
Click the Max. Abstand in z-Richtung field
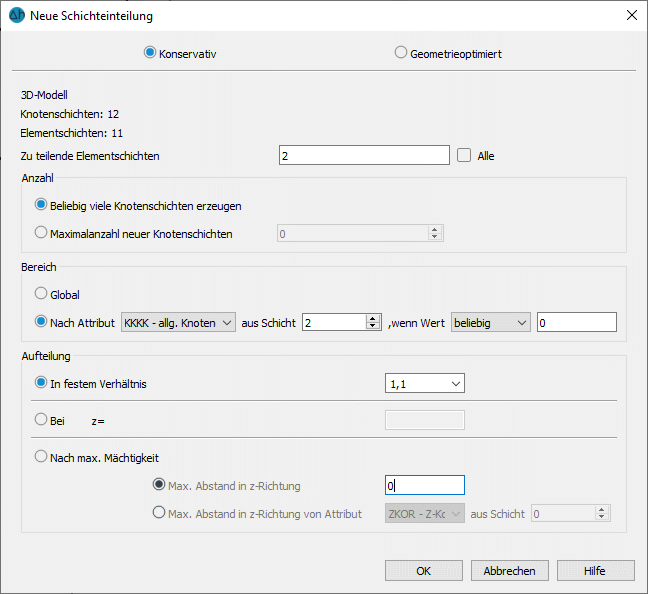(425, 485)
